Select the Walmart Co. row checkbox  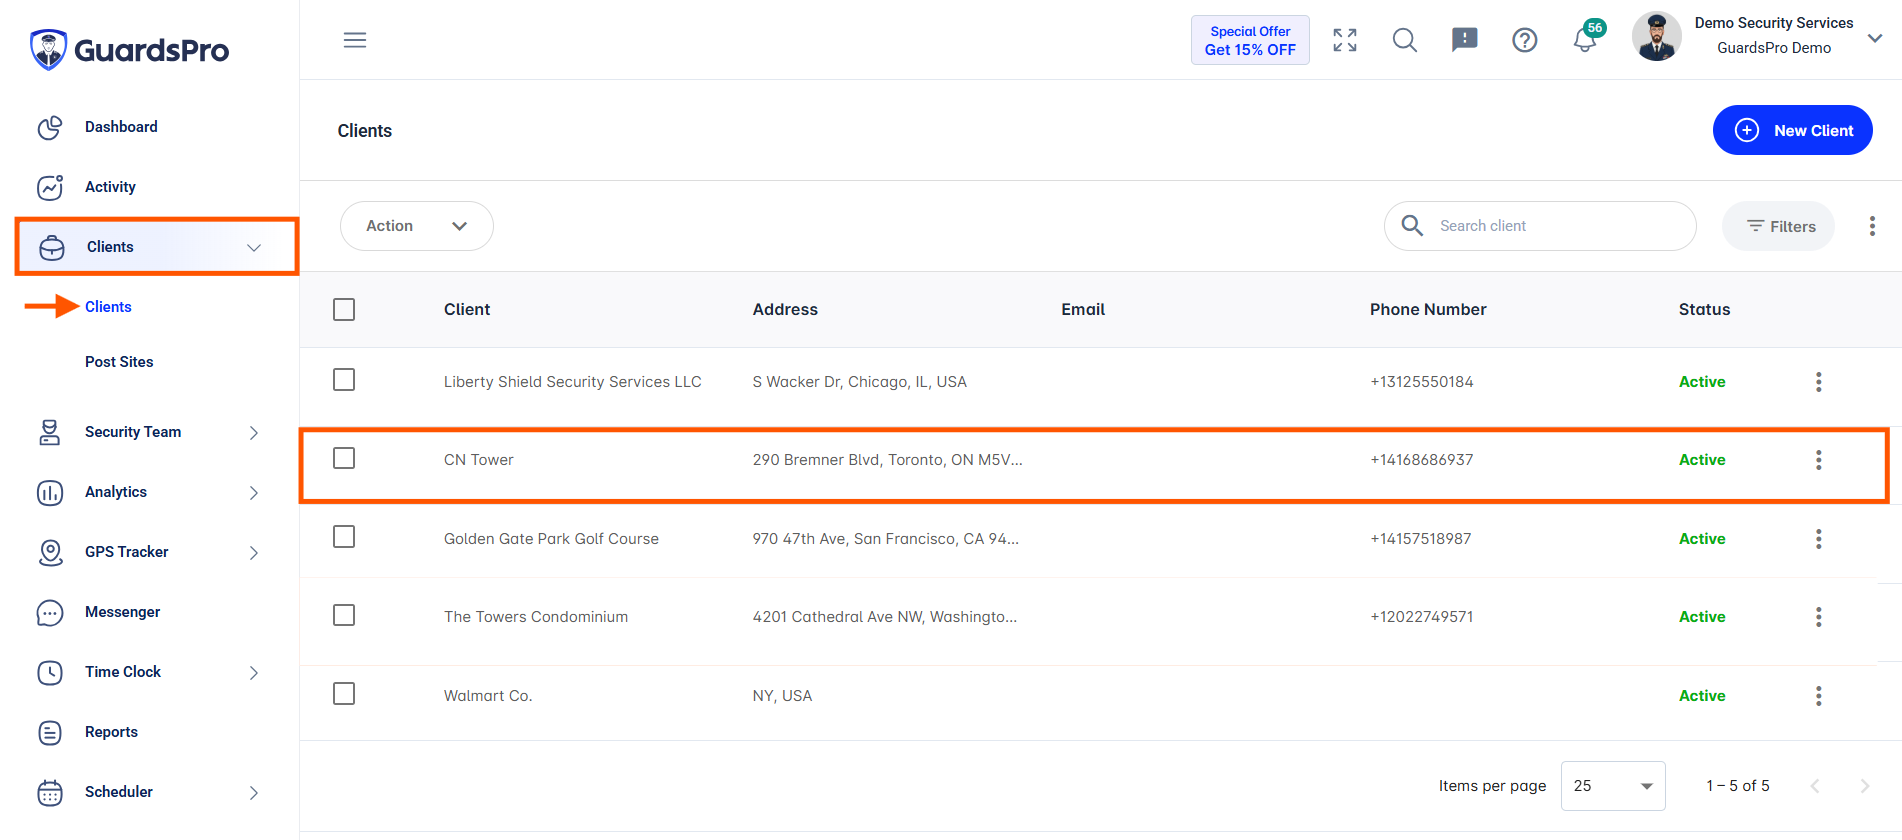(344, 694)
